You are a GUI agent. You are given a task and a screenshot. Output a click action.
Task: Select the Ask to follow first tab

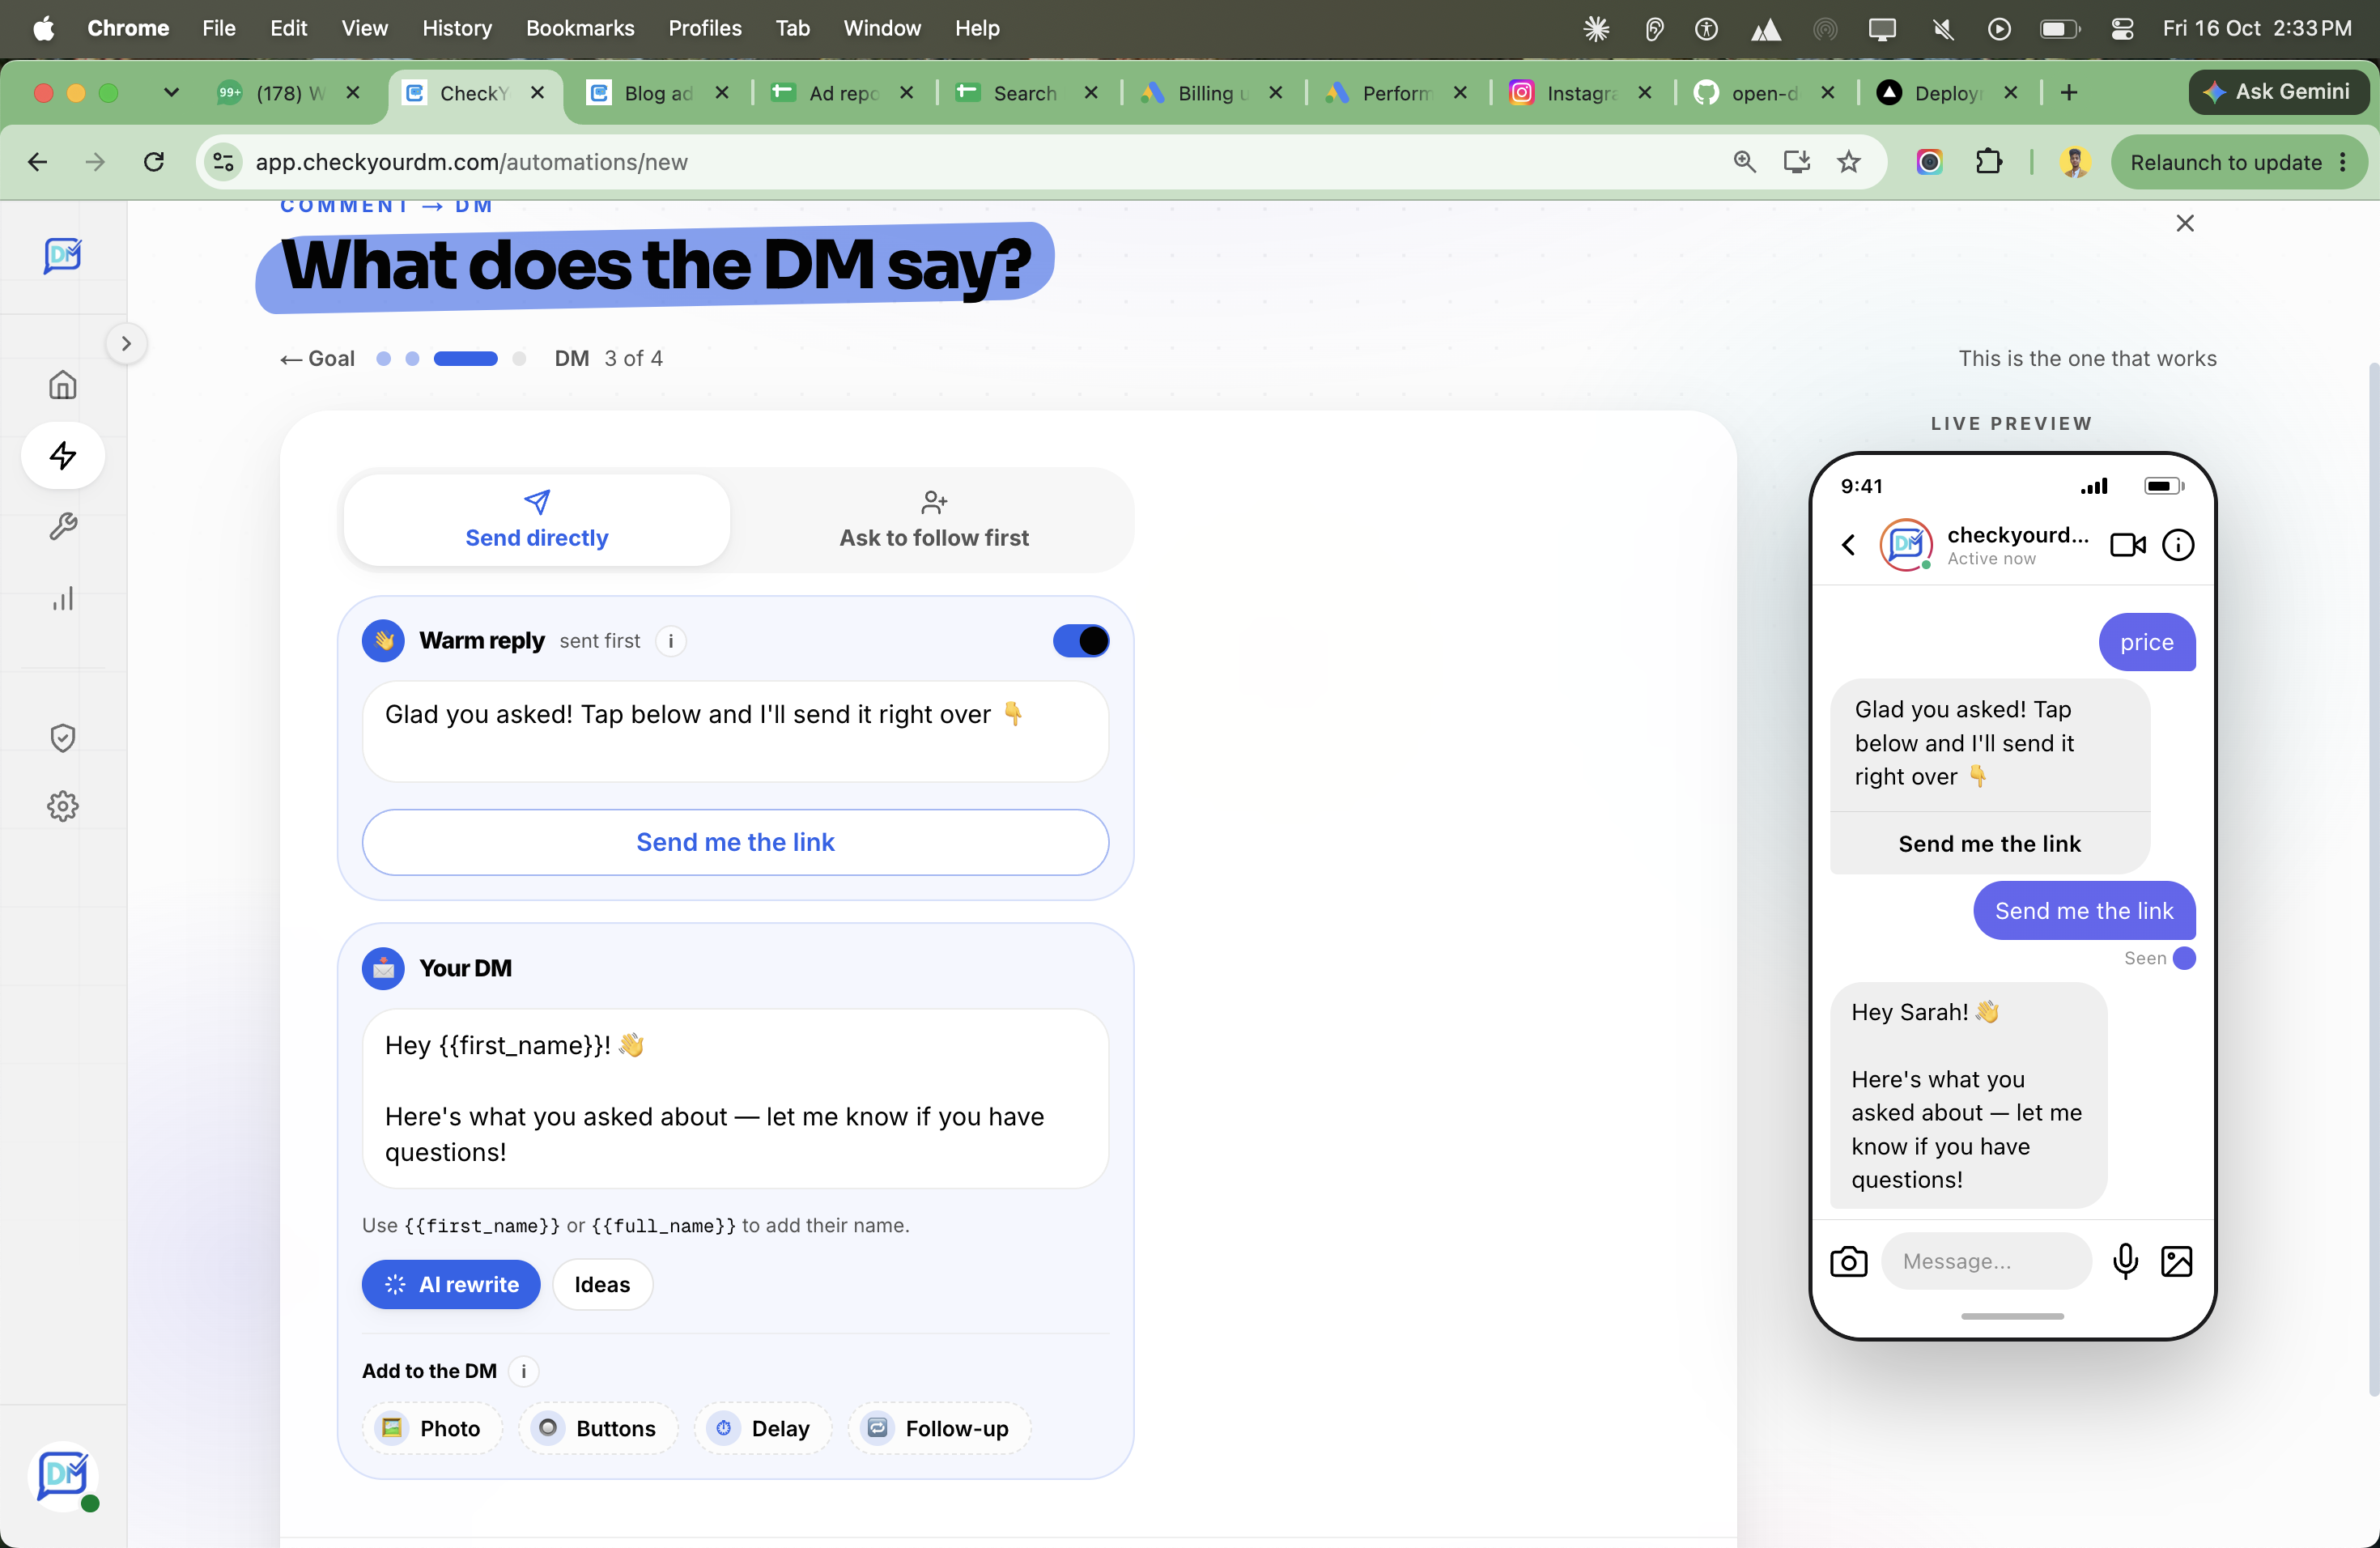pyautogui.click(x=934, y=520)
